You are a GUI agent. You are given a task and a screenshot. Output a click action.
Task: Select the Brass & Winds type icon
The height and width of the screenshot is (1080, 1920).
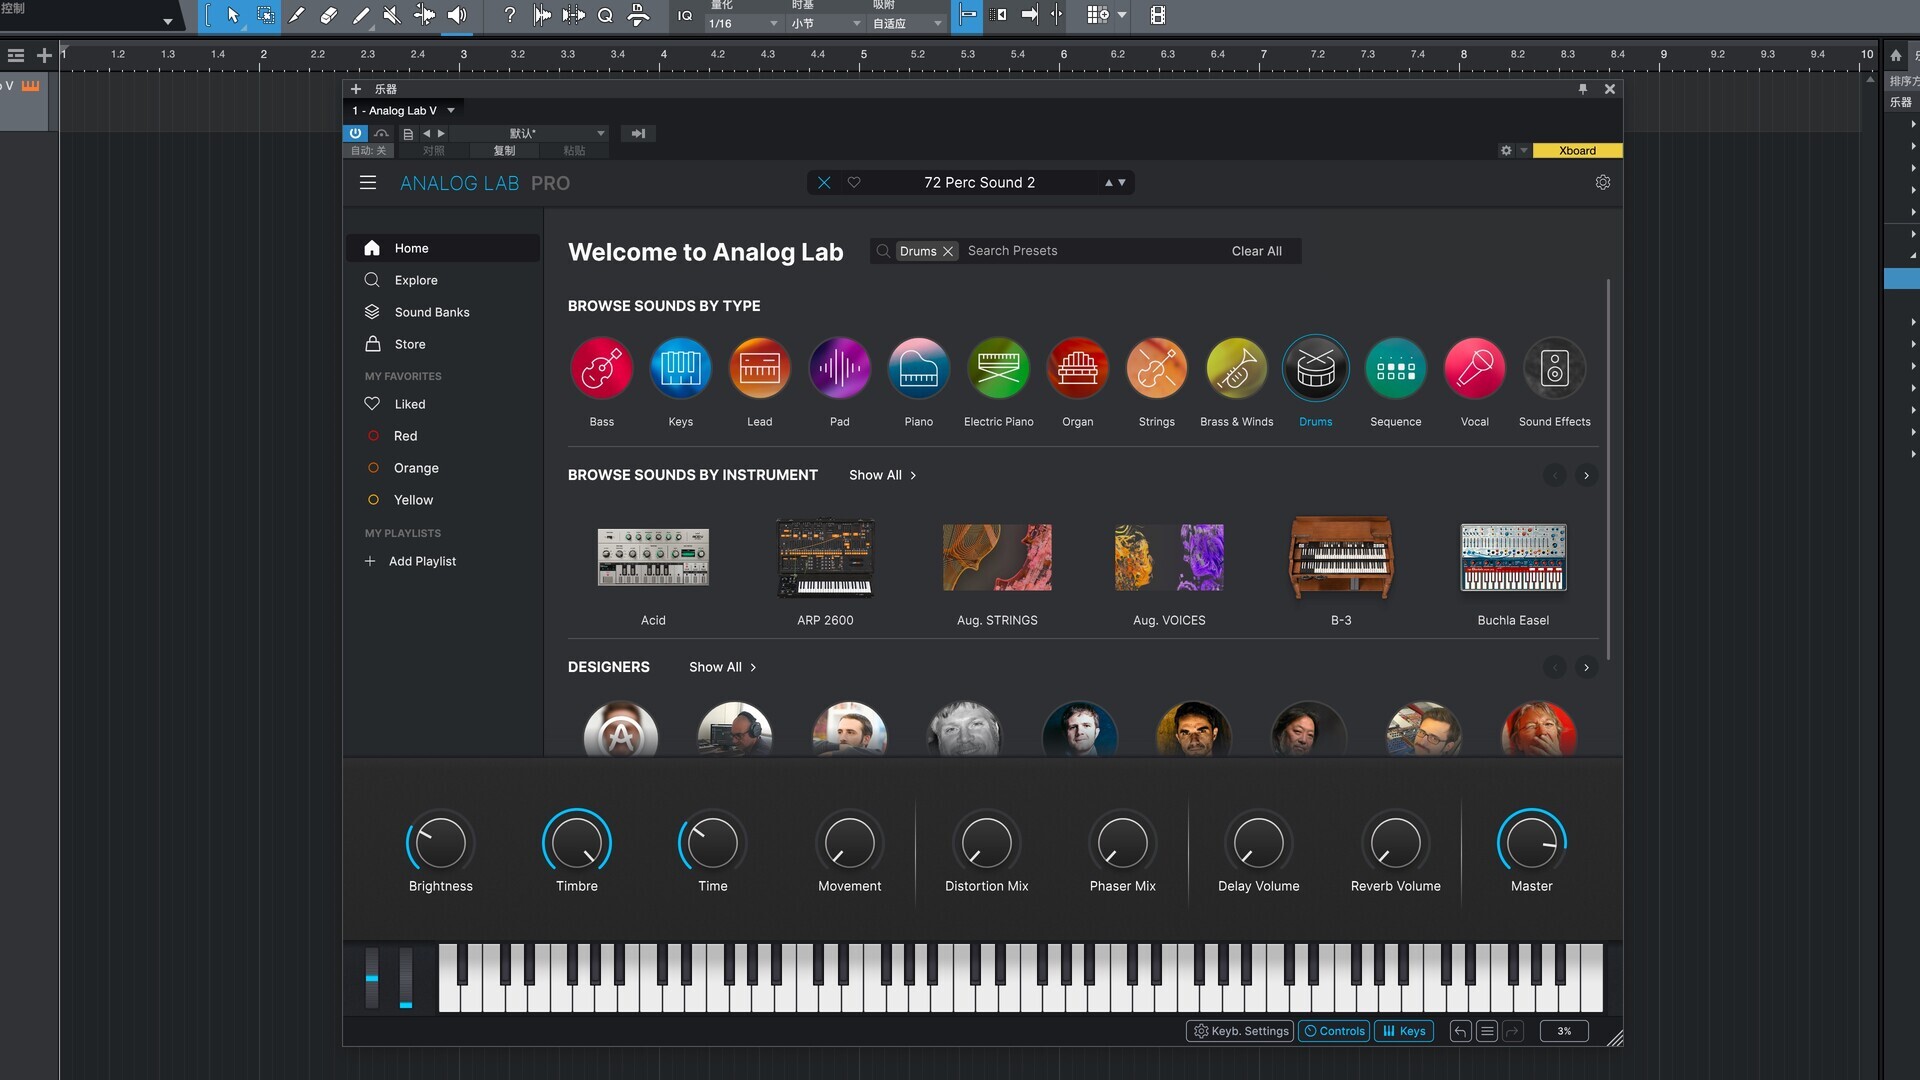1237,368
